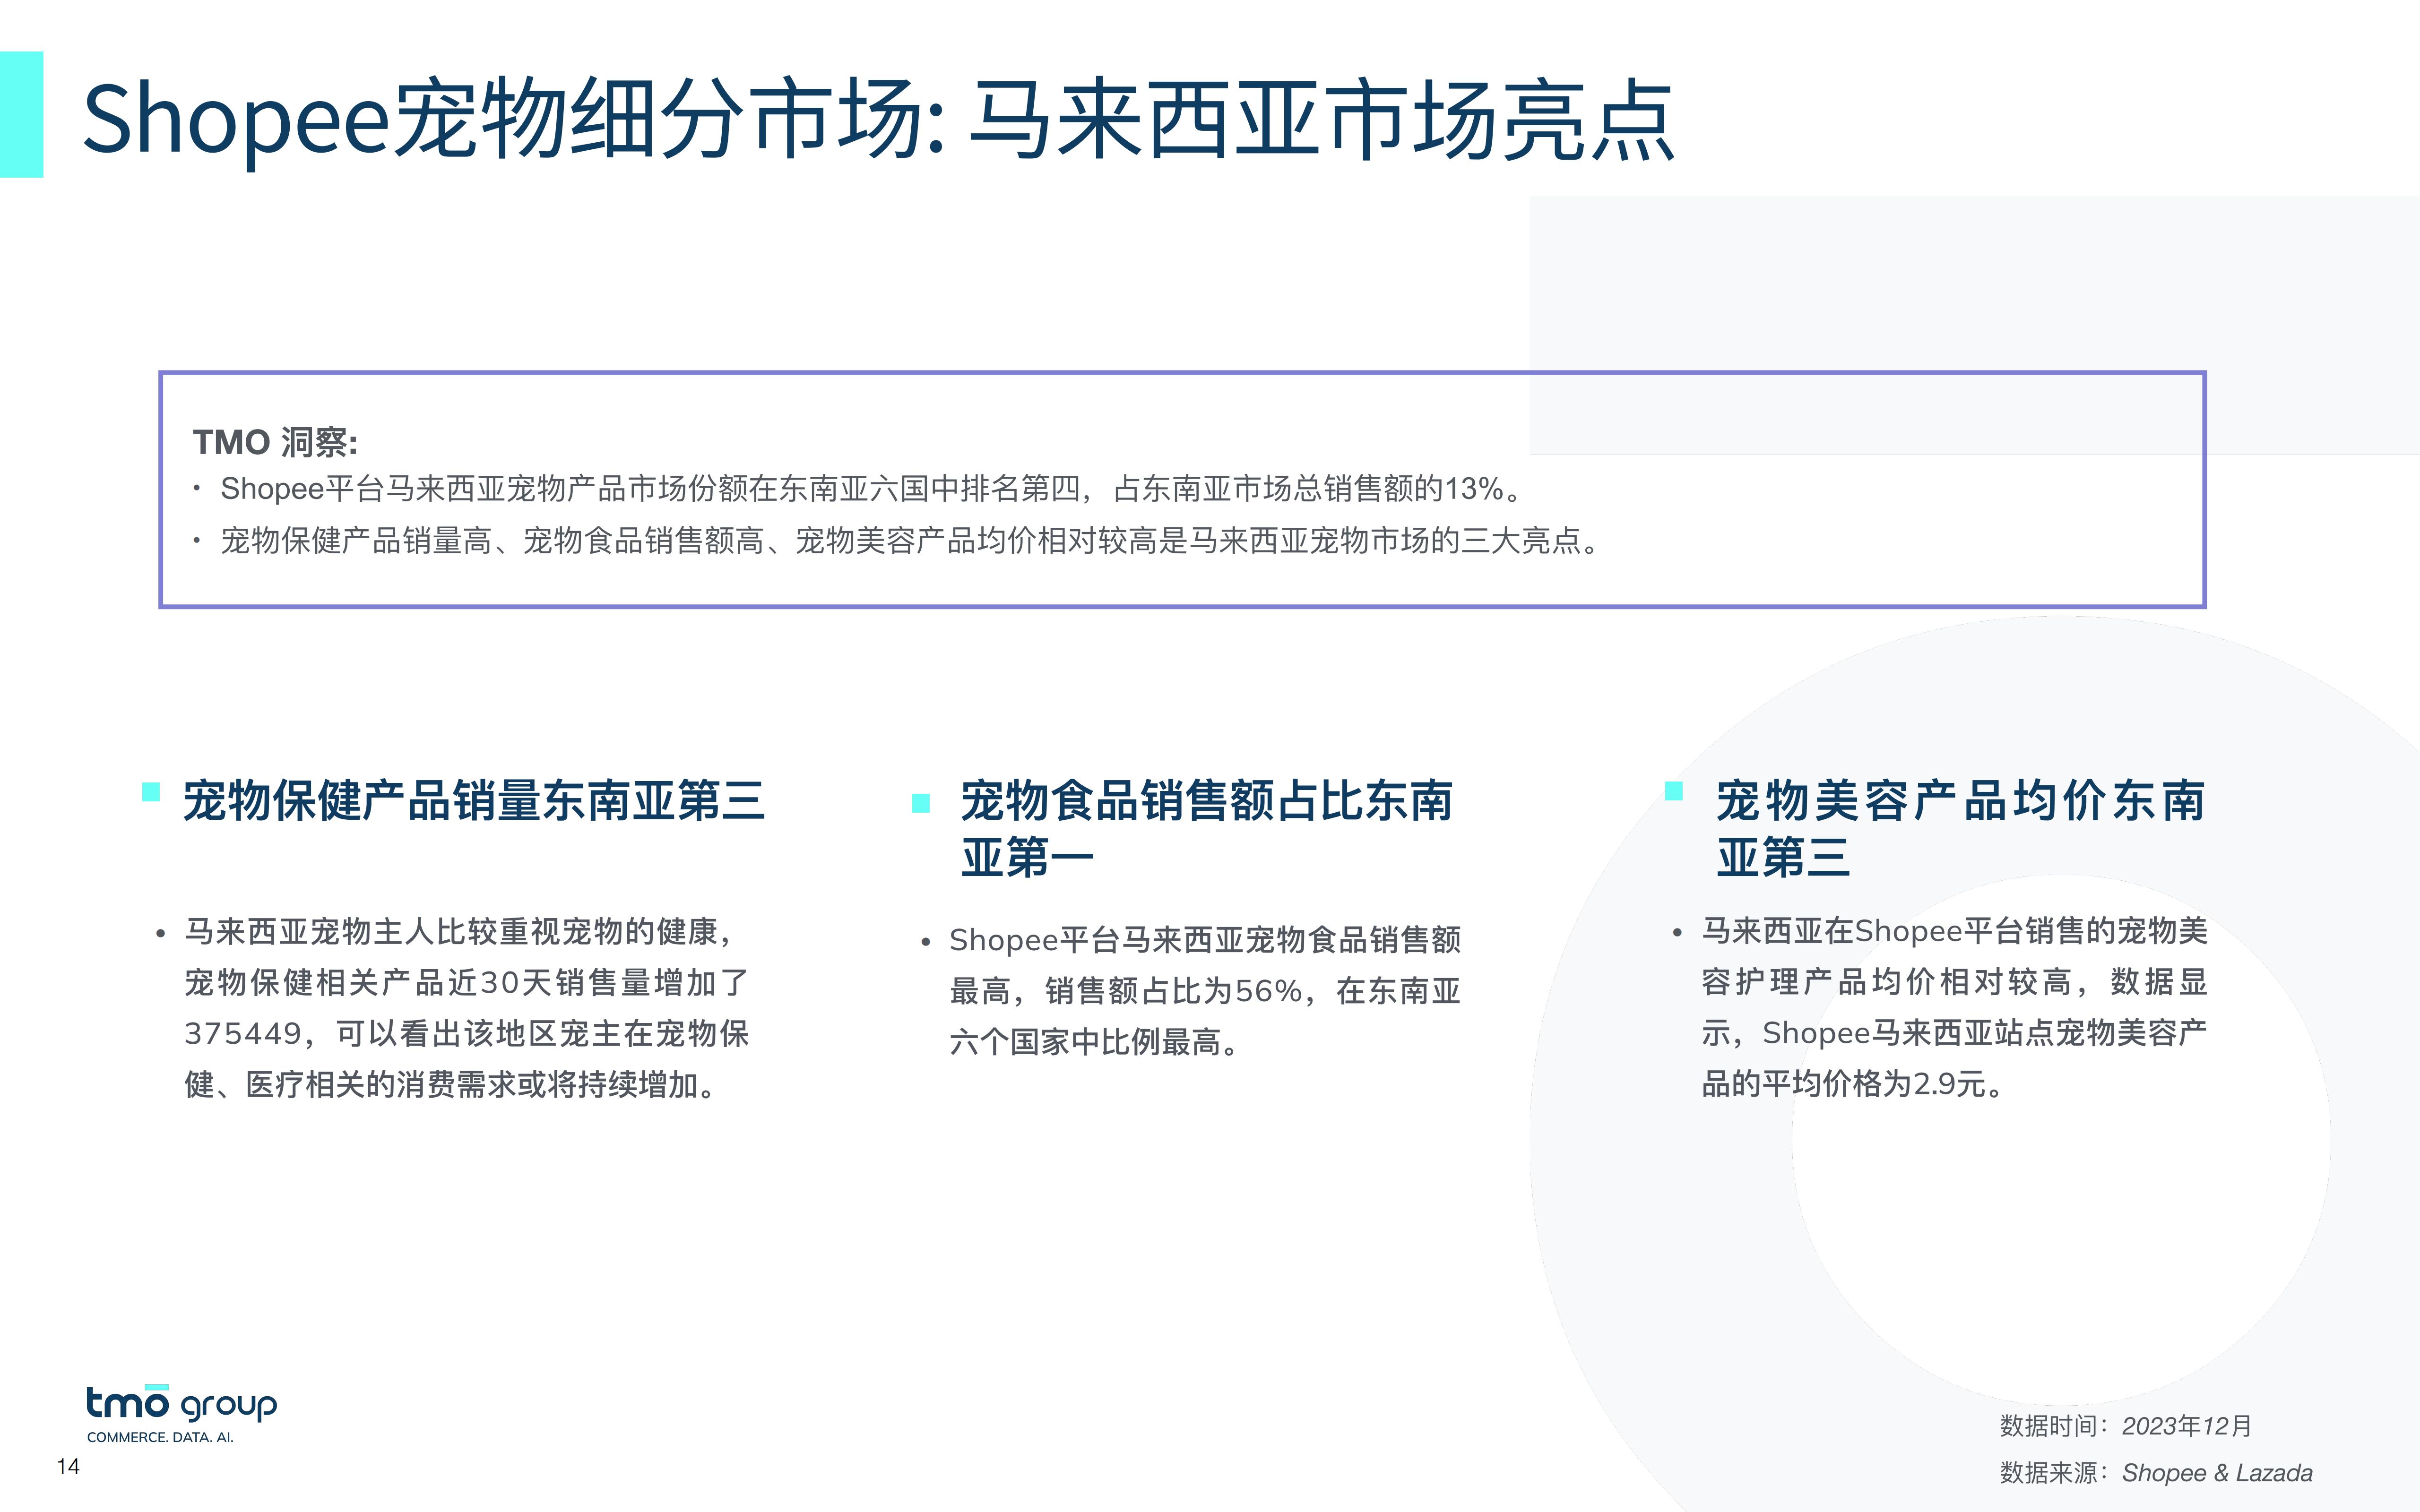Click the heading 宠物保健产品销量东南亚第三
This screenshot has height=1512, width=2420.
tap(473, 801)
